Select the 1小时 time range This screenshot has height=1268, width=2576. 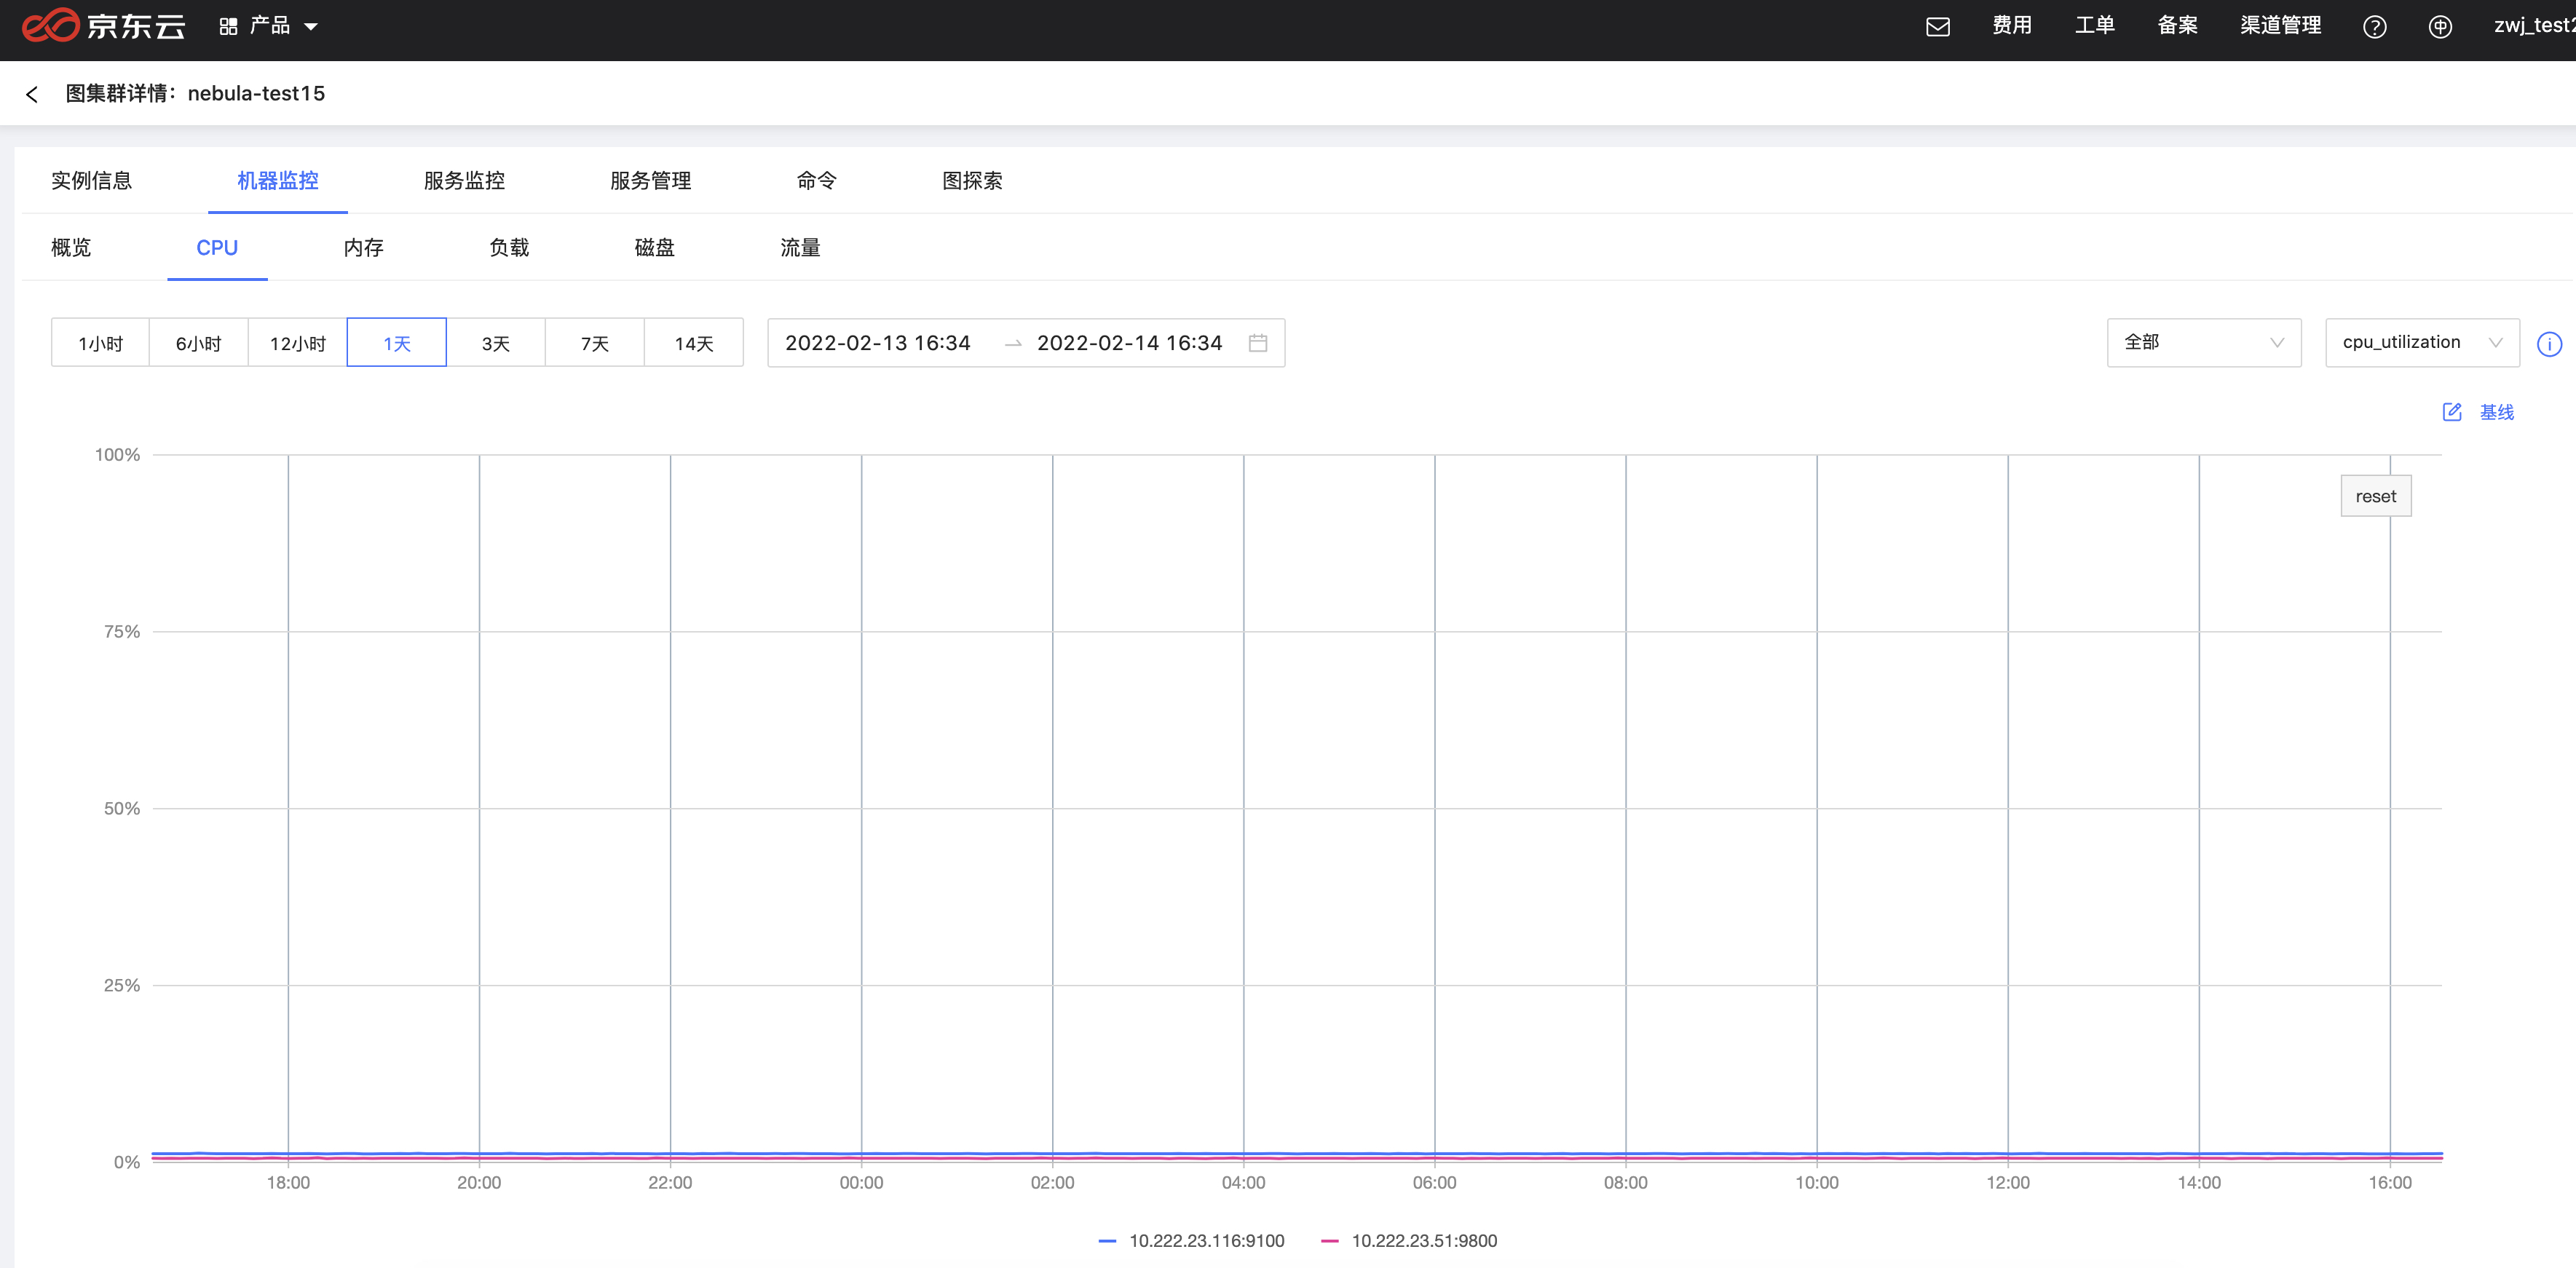click(x=100, y=343)
